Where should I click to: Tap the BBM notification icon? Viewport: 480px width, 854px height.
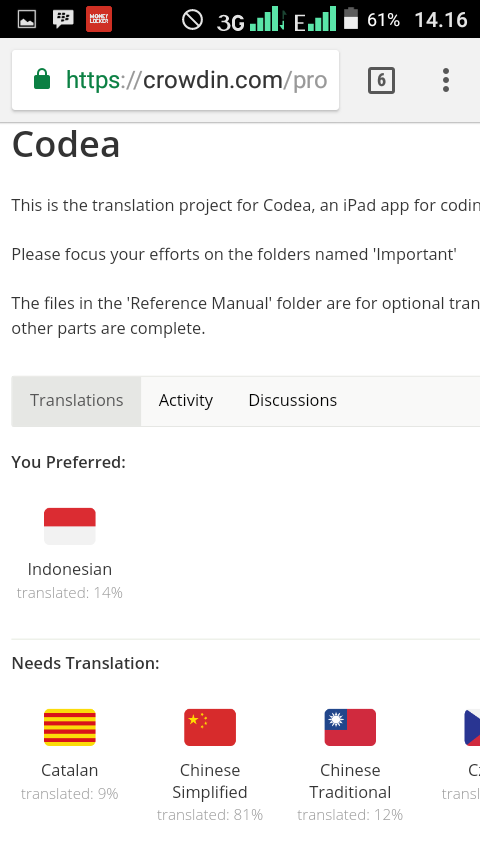pyautogui.click(x=63, y=20)
